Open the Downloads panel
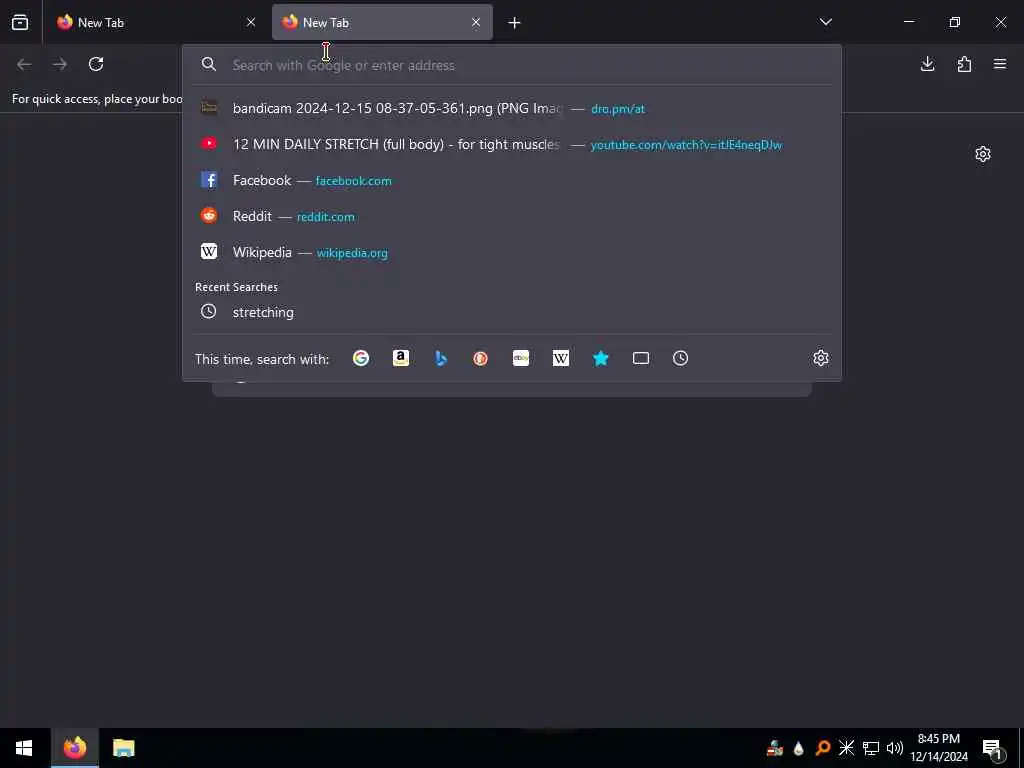This screenshot has width=1024, height=768. (927, 64)
